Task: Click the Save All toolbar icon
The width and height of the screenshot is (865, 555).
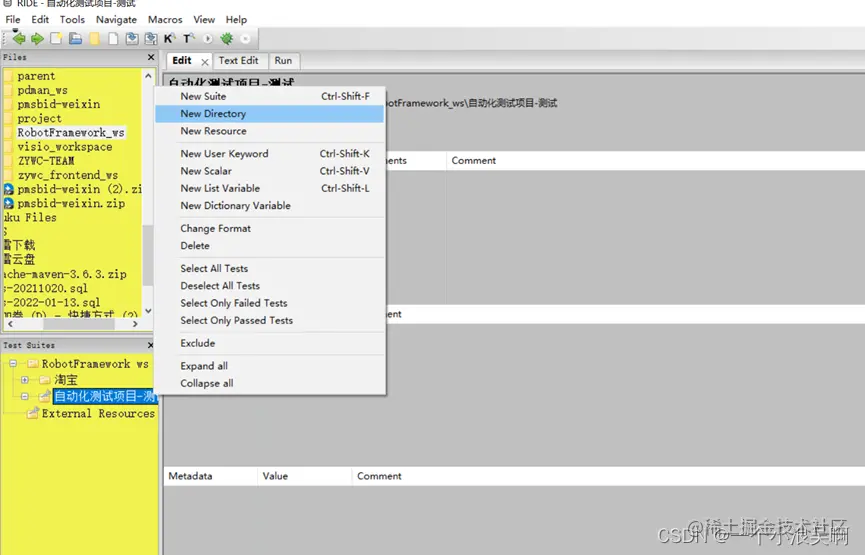Action: point(151,39)
